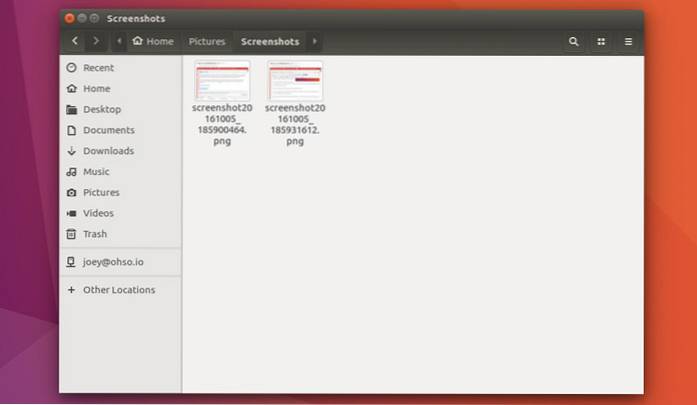The width and height of the screenshot is (697, 405).
Task: Open Music in the sidebar
Action: pos(96,172)
